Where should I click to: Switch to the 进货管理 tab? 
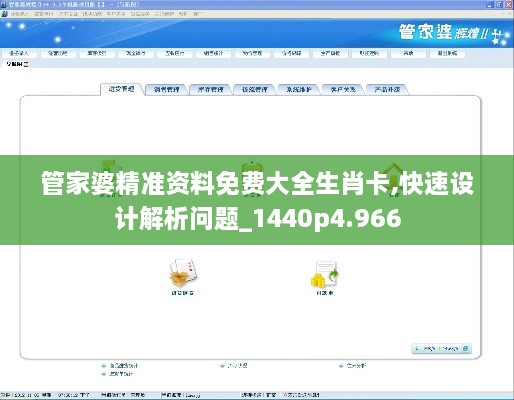(122, 89)
